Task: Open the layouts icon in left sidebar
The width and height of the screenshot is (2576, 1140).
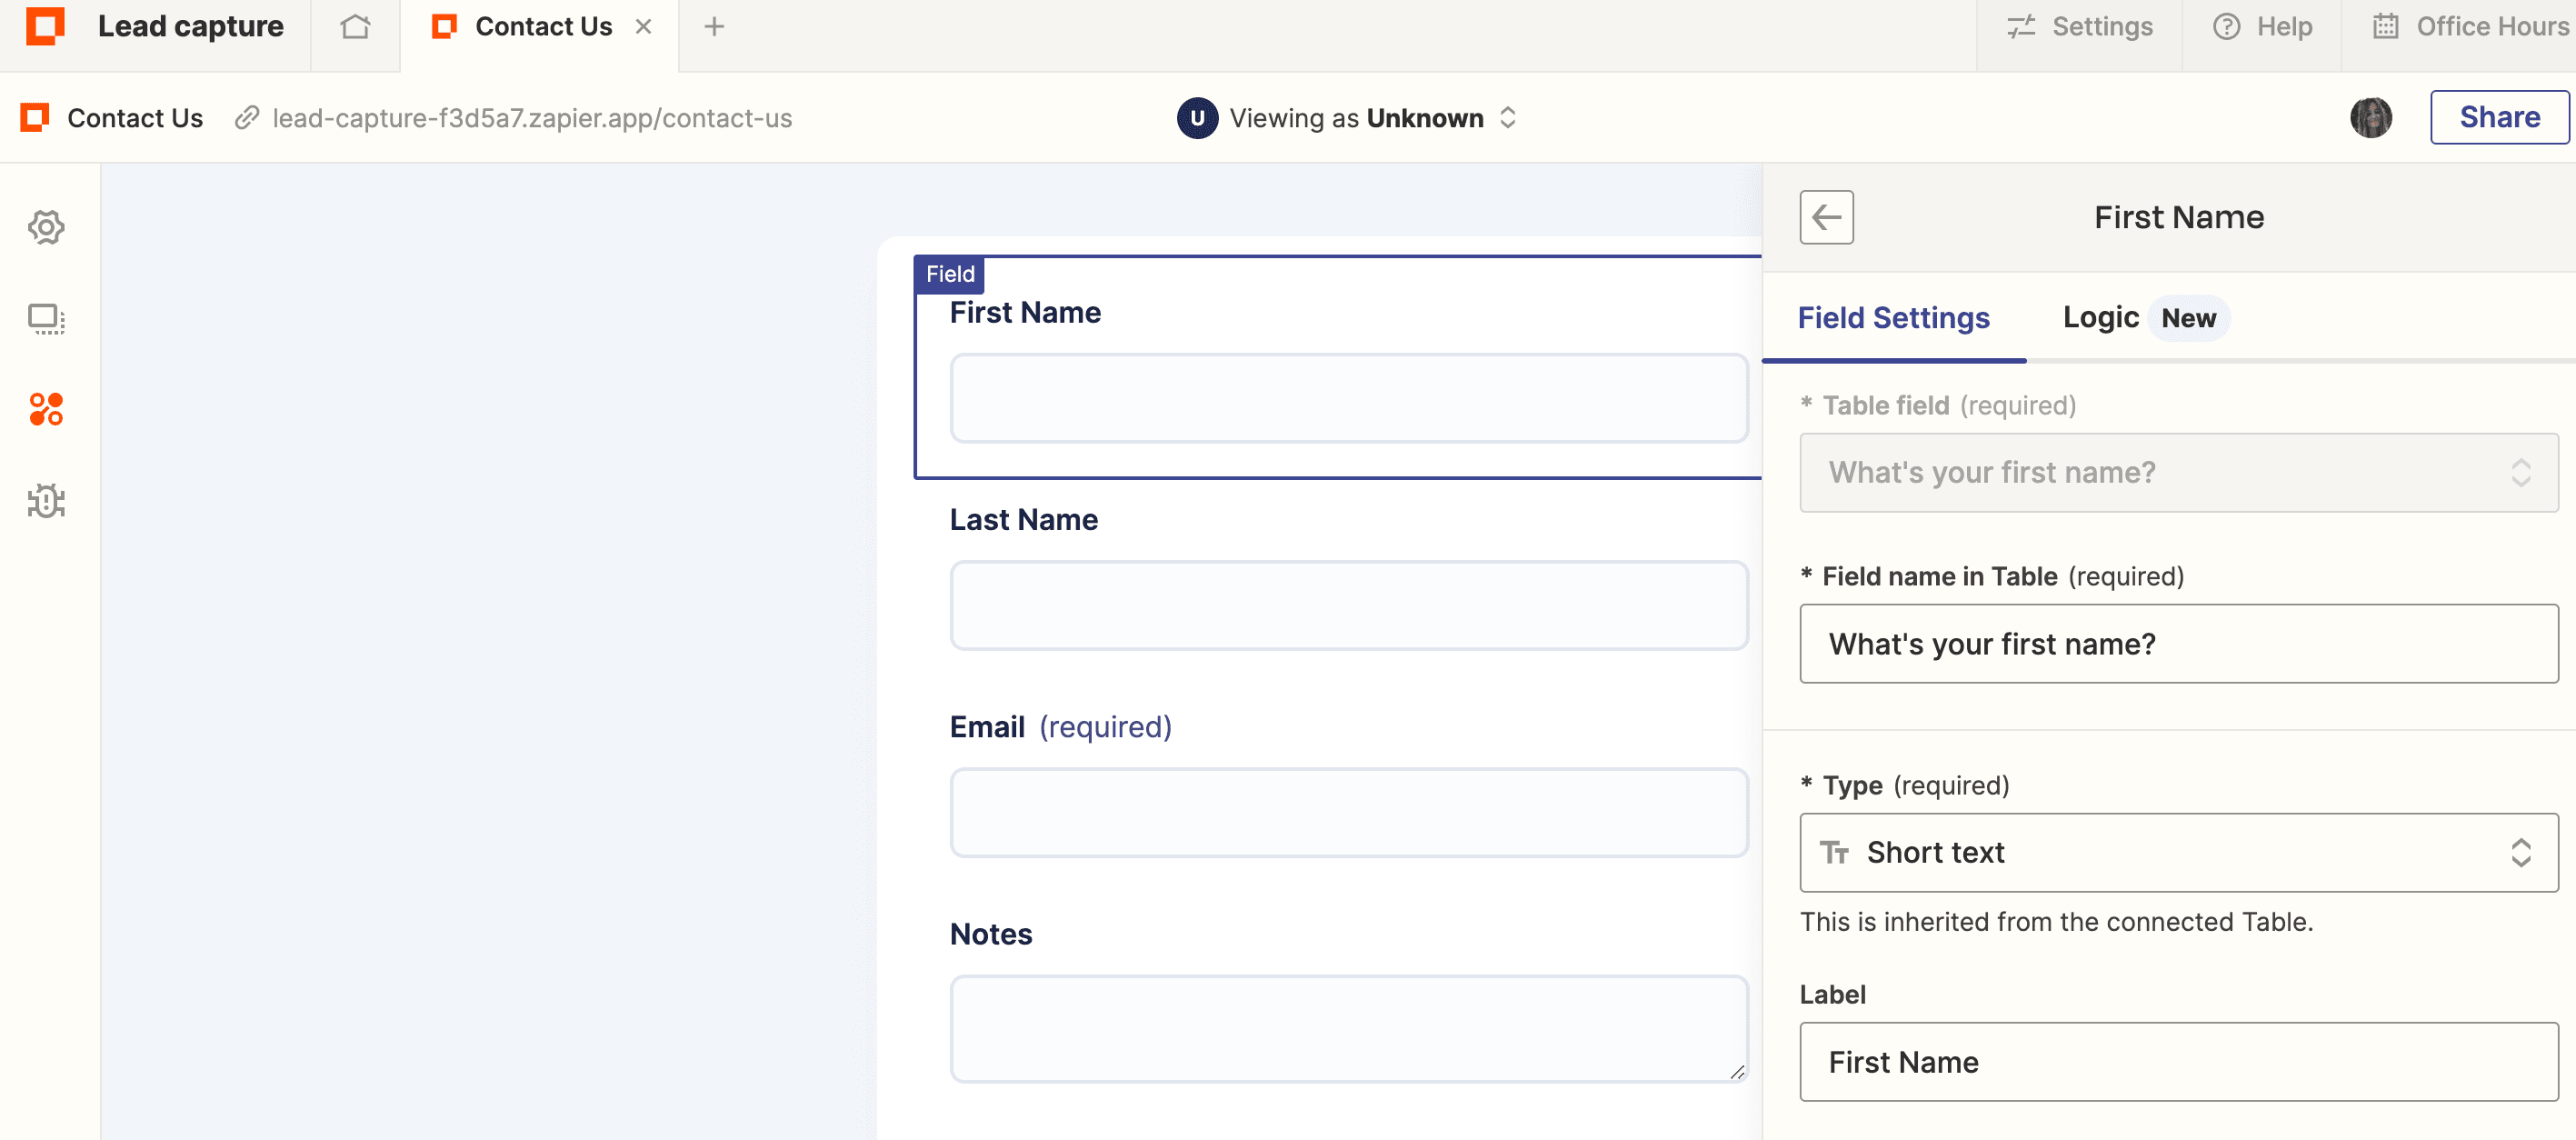Action: tap(46, 319)
